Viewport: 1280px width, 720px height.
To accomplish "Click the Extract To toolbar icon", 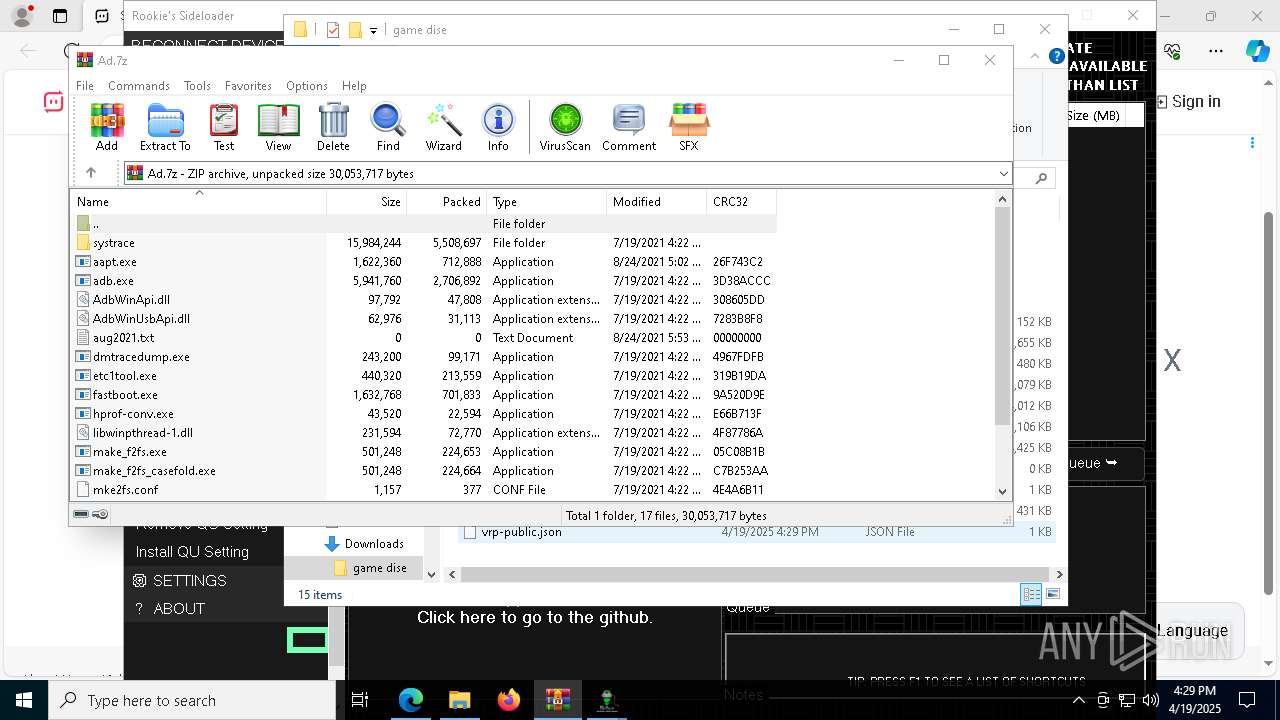I will [165, 127].
